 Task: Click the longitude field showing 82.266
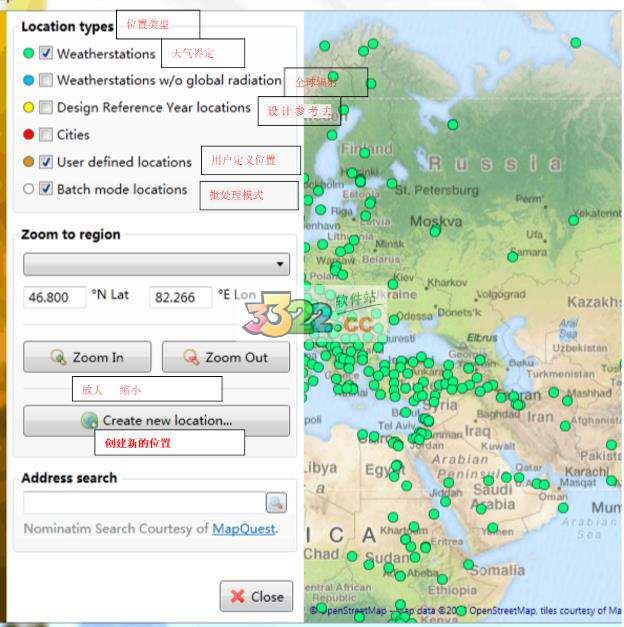tap(180, 297)
